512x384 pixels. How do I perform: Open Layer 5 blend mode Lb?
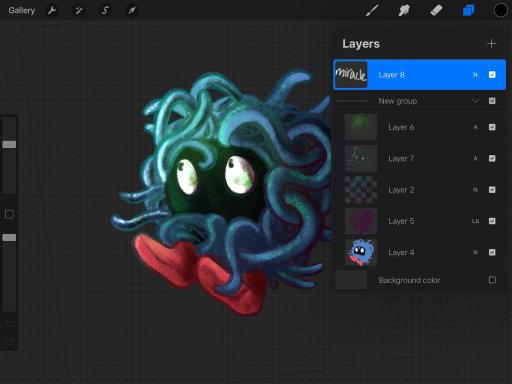click(x=476, y=221)
